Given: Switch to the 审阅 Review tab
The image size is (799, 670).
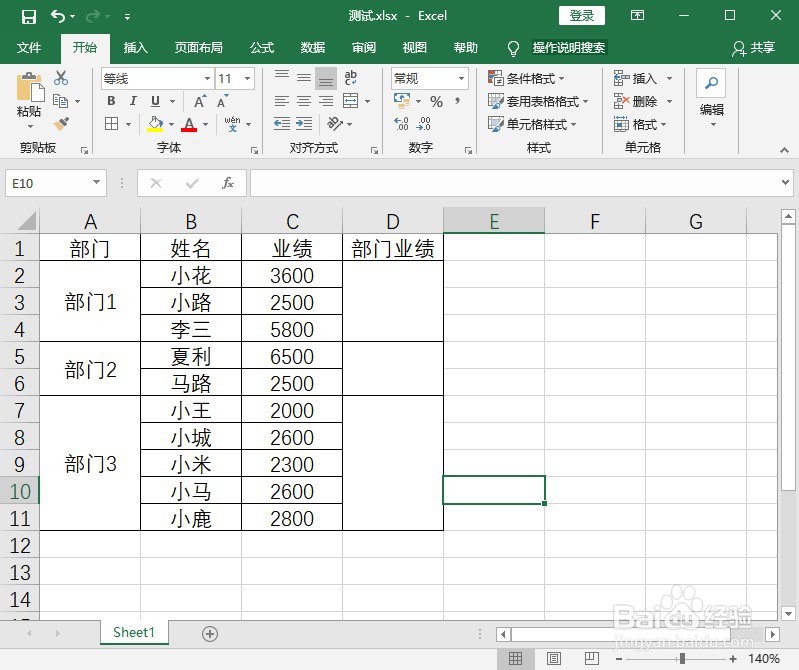Looking at the screenshot, I should tap(364, 48).
